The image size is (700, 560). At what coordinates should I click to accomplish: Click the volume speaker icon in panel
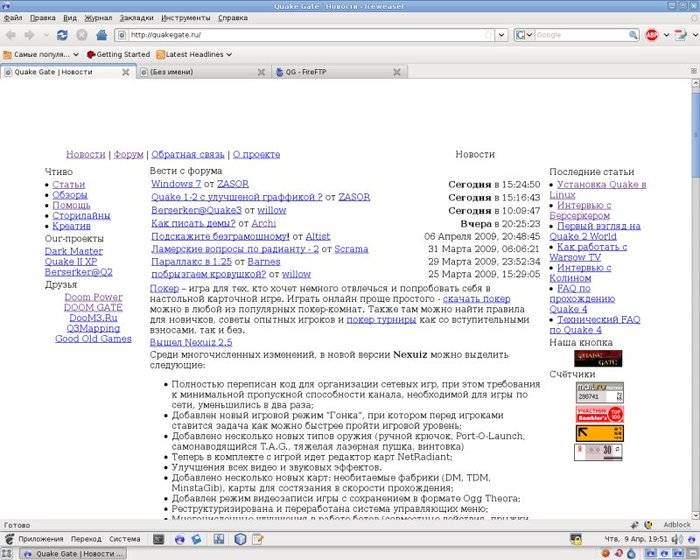(678, 539)
